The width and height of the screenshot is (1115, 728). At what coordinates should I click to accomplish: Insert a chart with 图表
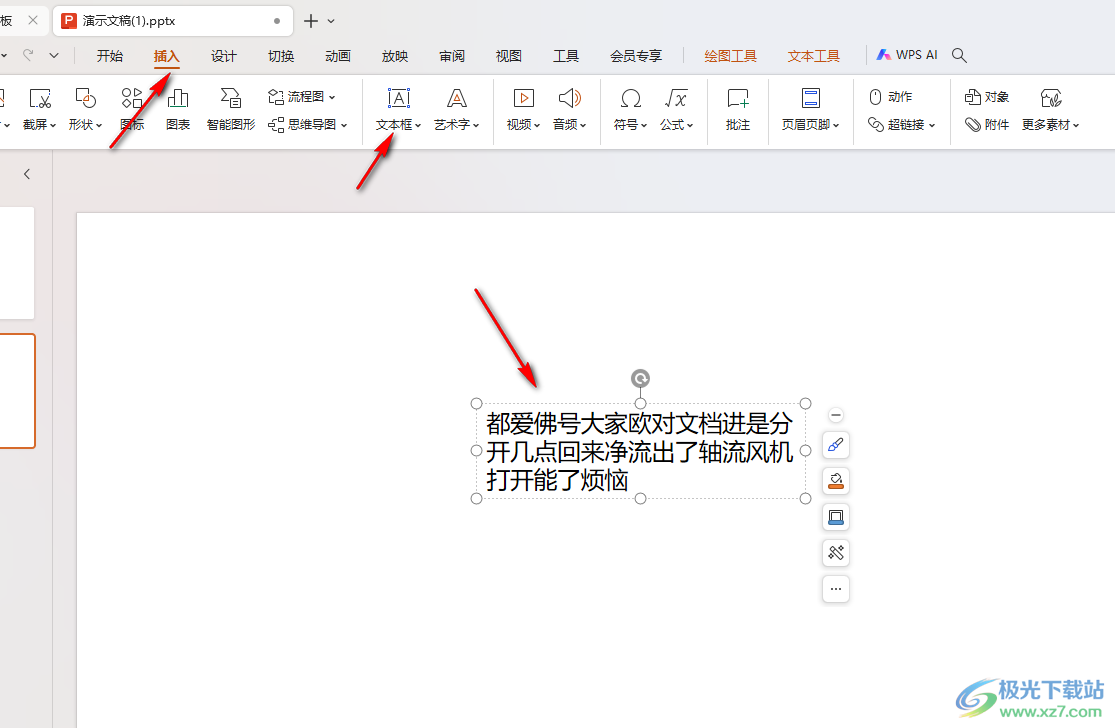178,109
